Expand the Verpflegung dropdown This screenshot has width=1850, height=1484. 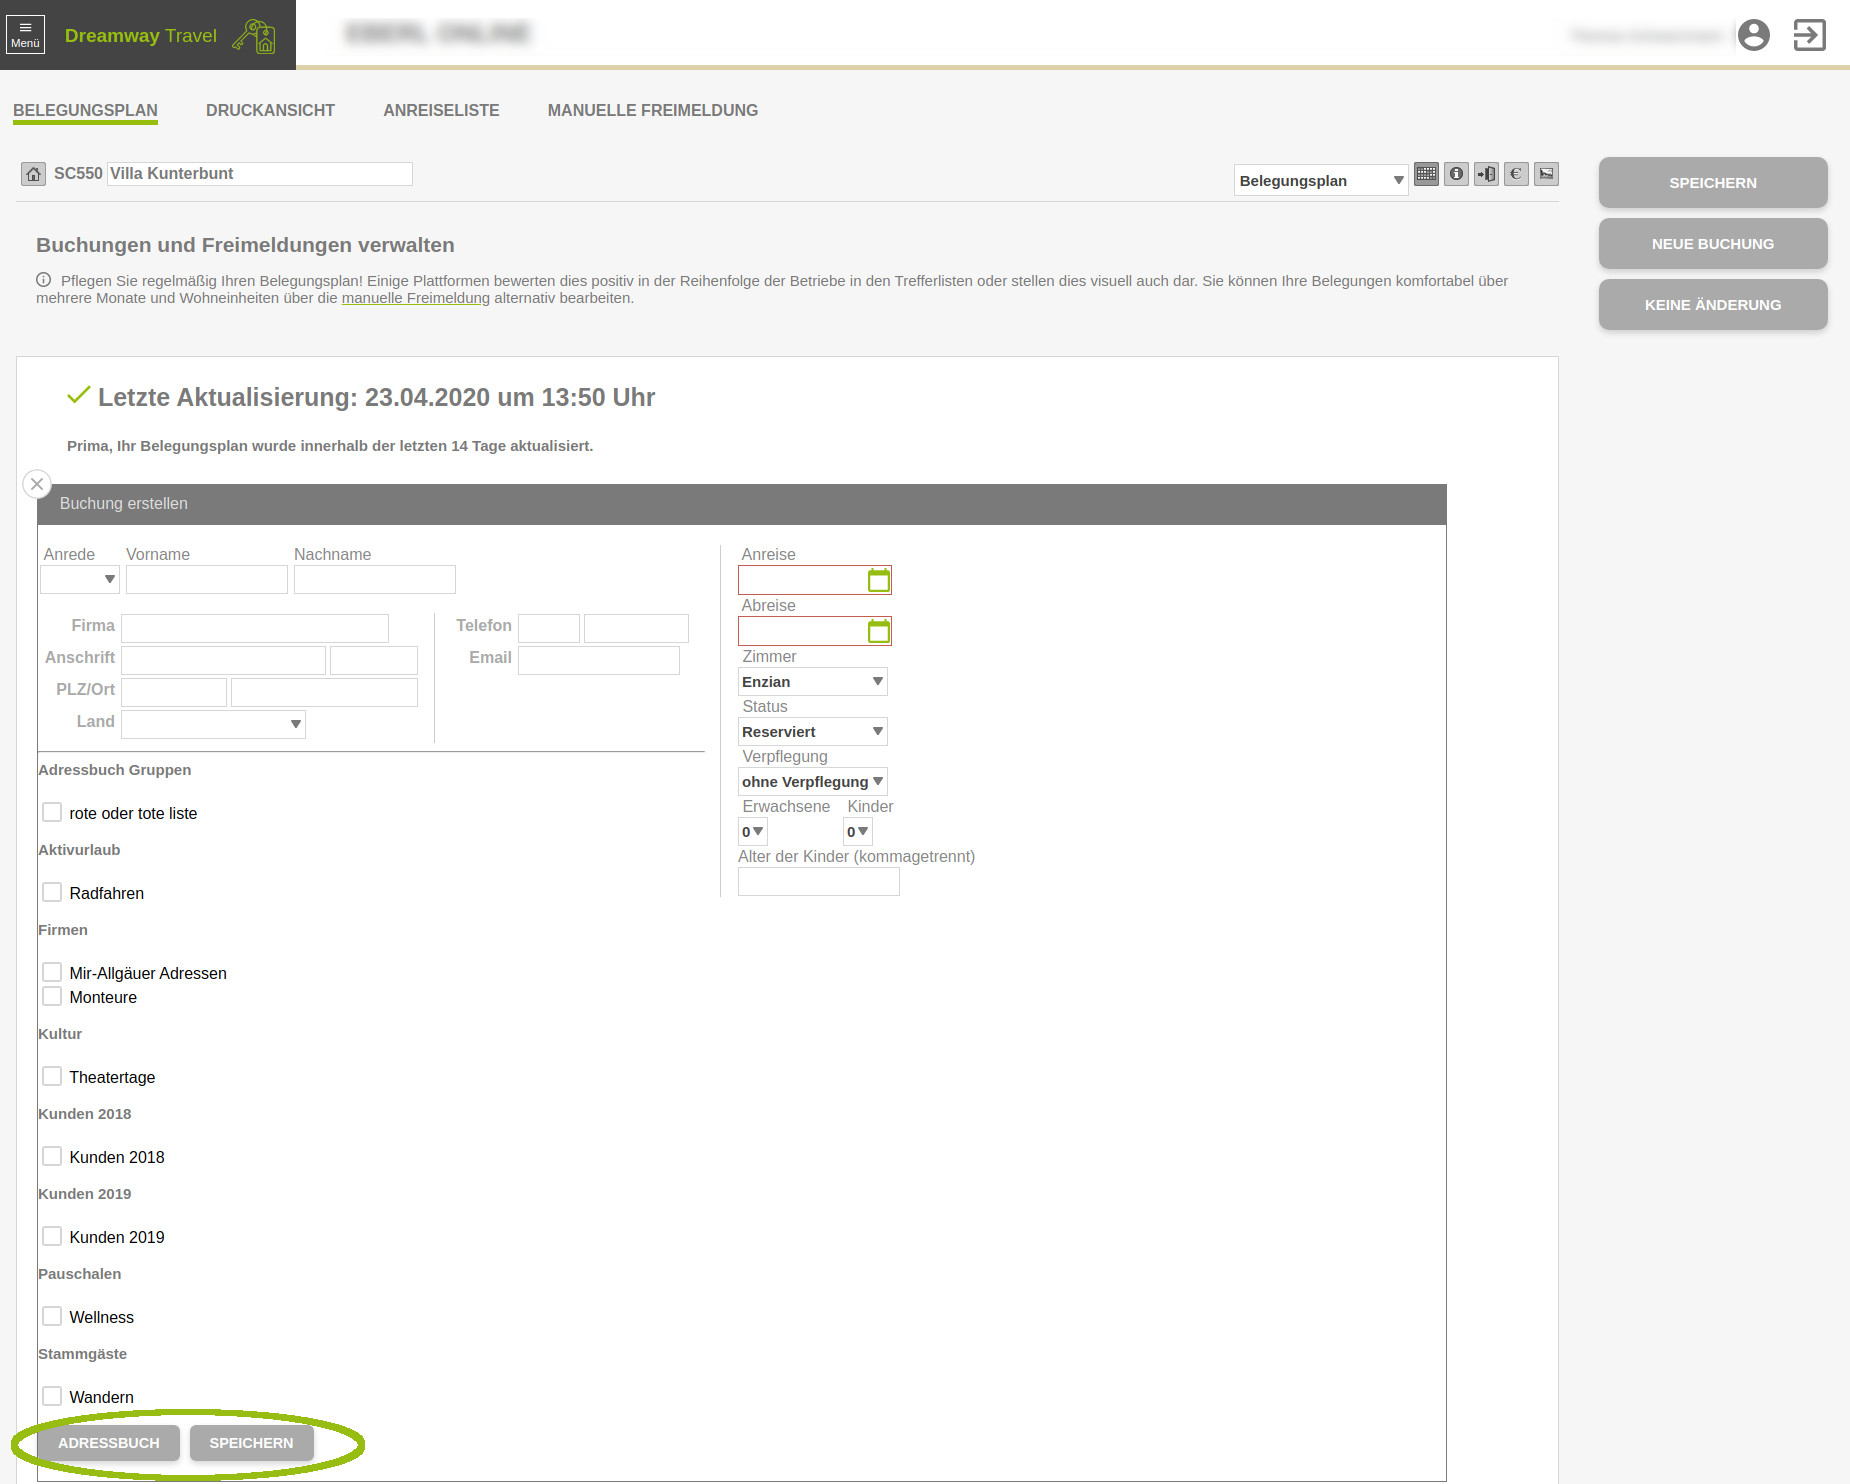812,782
